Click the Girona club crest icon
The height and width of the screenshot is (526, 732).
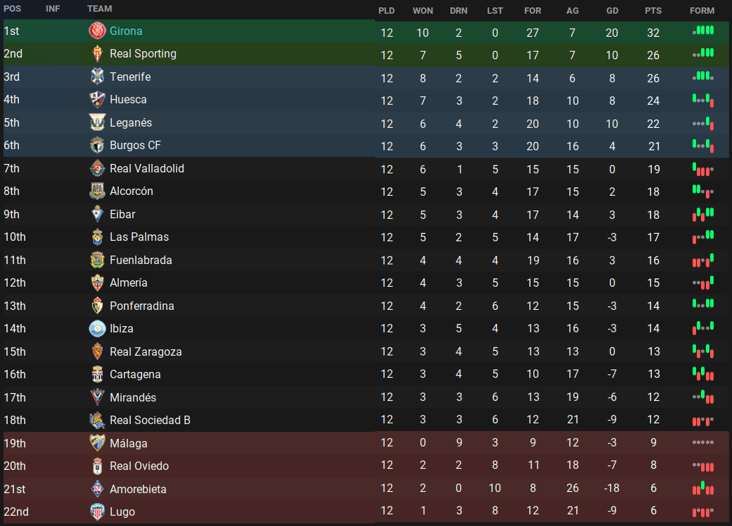click(x=97, y=31)
